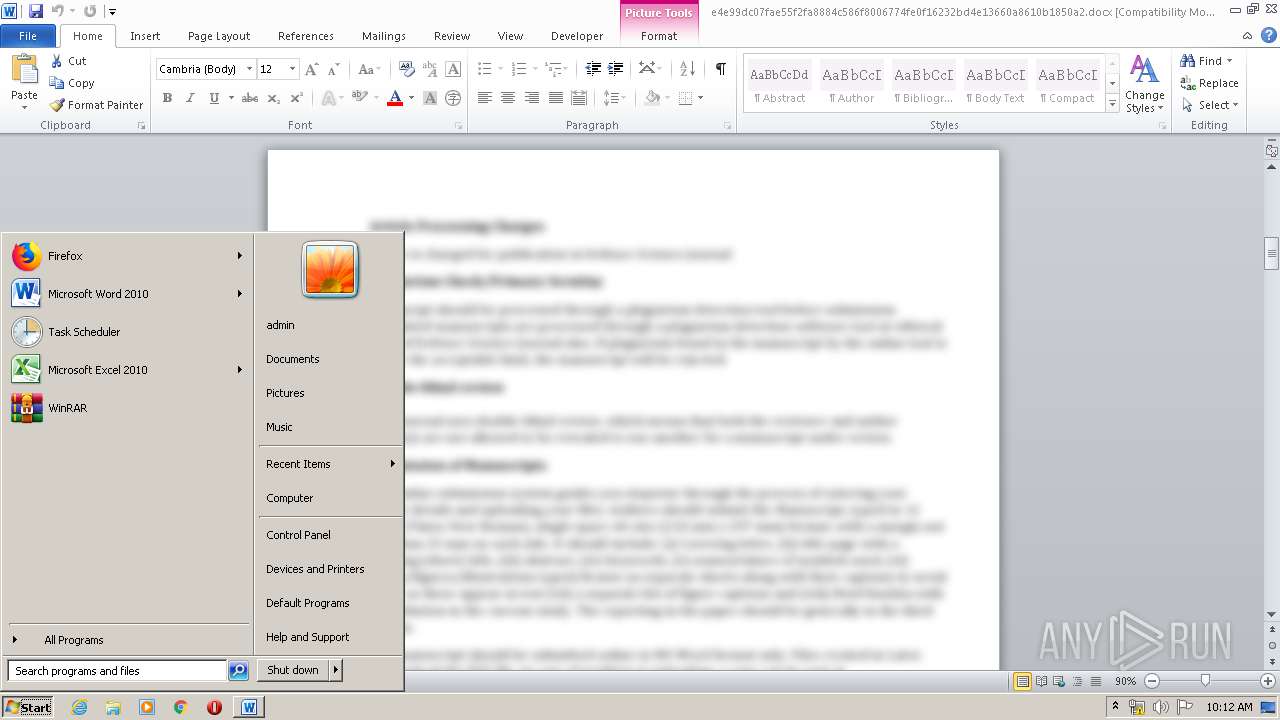The width and height of the screenshot is (1280, 720).
Task: Increase paragraph indent
Action: point(616,69)
